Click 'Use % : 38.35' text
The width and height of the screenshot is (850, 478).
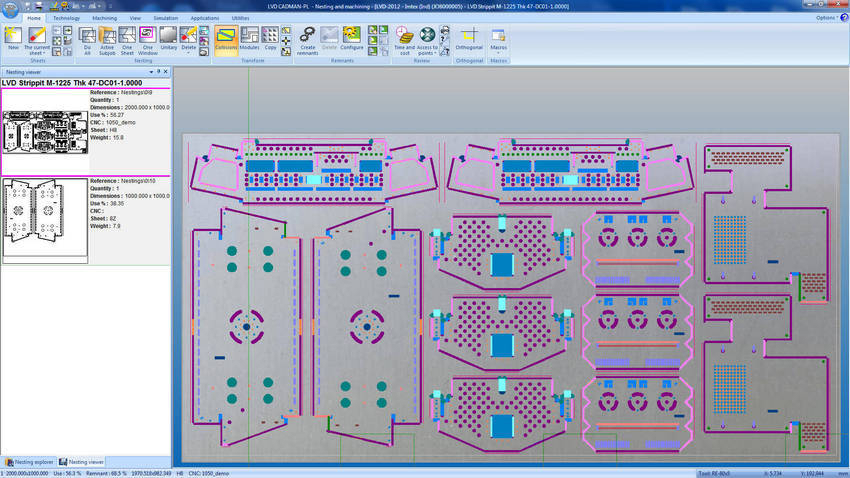pyautogui.click(x=107, y=203)
